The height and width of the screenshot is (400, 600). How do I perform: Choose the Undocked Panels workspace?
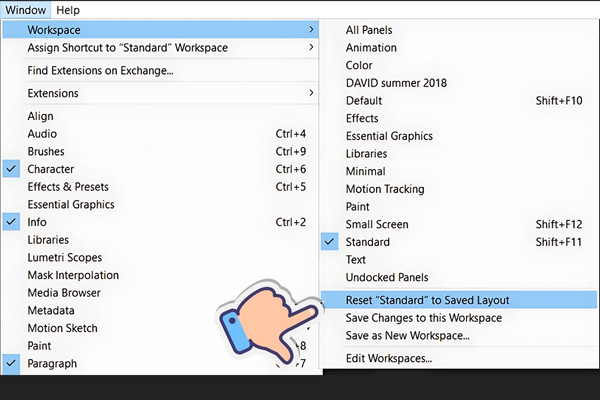tap(459, 277)
